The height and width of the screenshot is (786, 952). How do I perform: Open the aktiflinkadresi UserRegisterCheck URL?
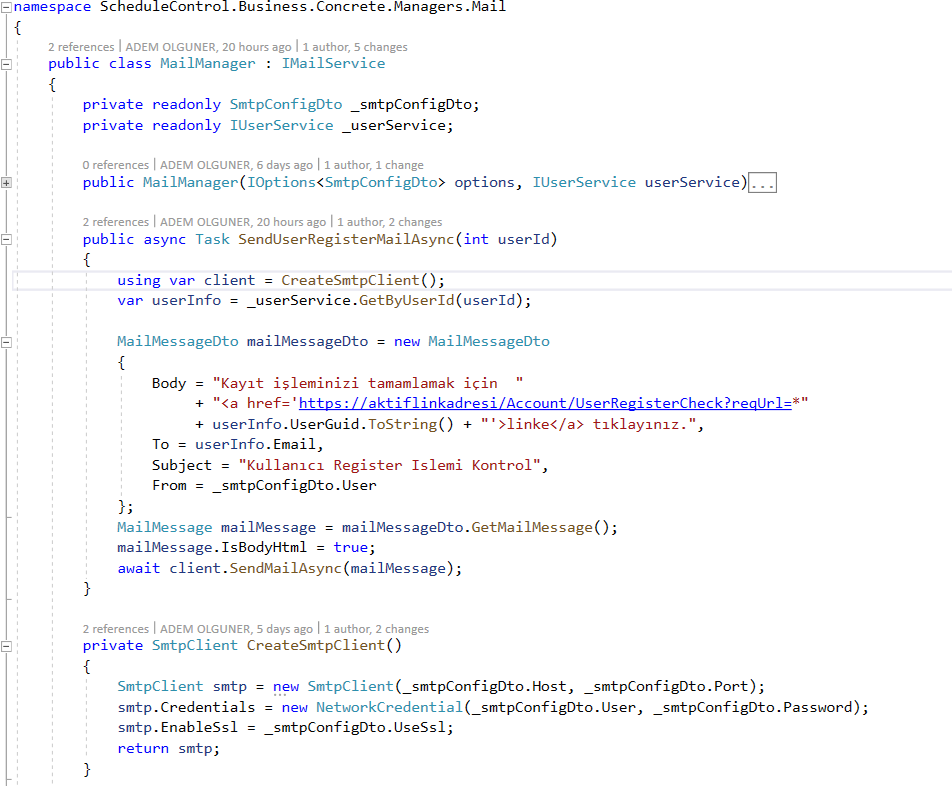pos(545,404)
